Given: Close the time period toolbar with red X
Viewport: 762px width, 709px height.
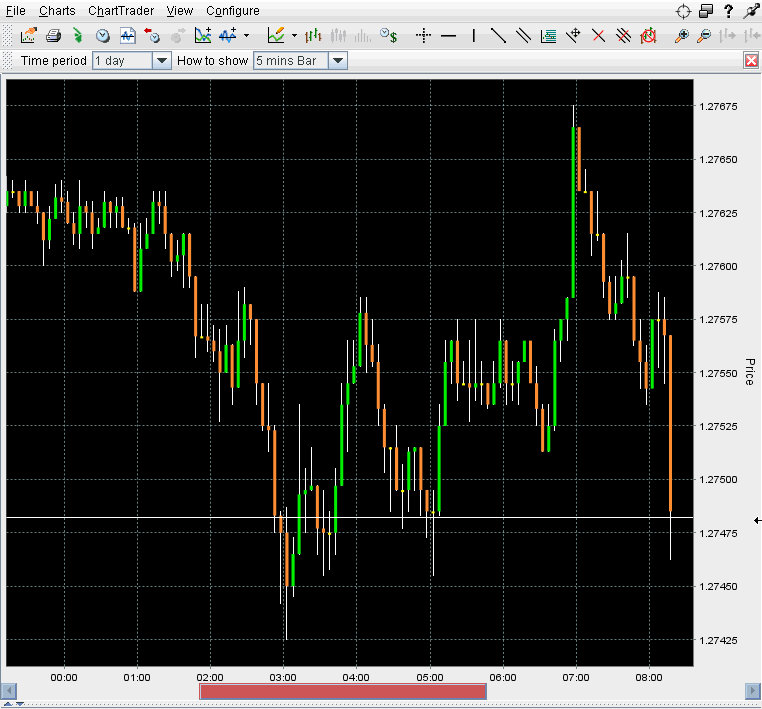Looking at the screenshot, I should tap(751, 61).
